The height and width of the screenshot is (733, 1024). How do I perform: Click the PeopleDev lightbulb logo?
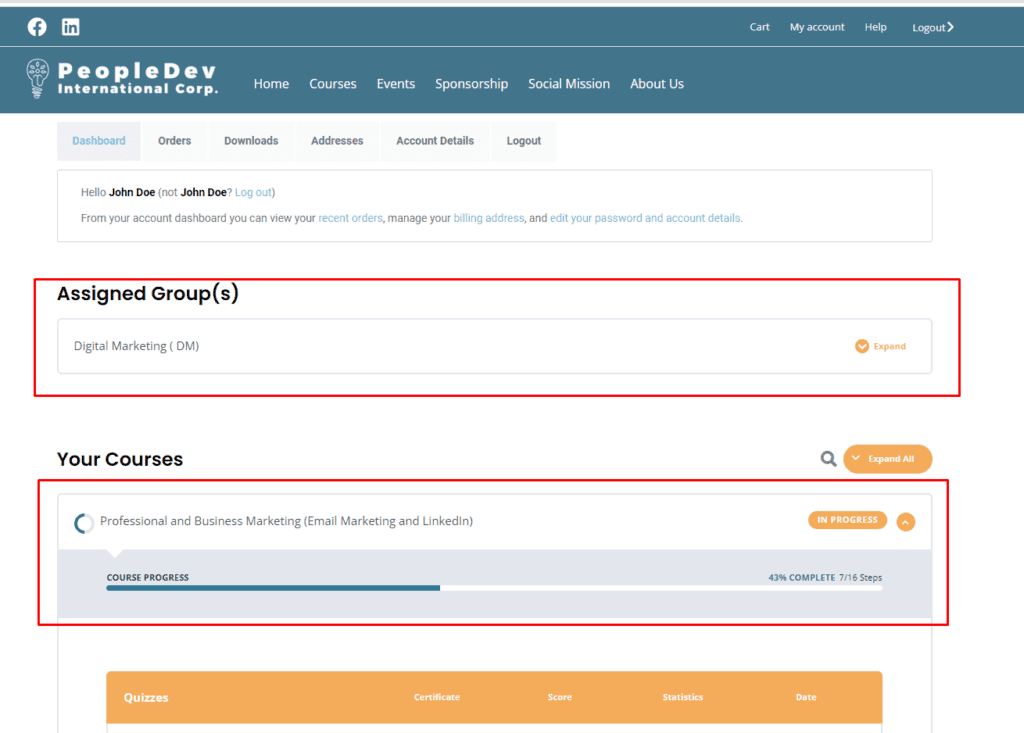pyautogui.click(x=37, y=78)
